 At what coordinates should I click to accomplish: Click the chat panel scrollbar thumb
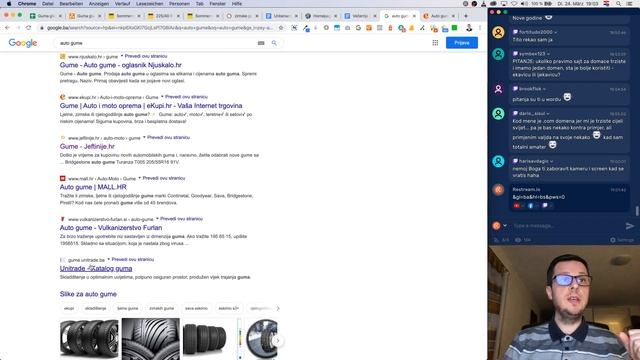tap(637, 211)
